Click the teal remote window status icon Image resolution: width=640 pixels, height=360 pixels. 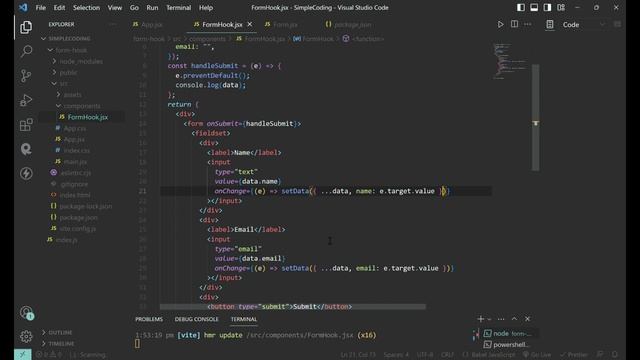22,354
